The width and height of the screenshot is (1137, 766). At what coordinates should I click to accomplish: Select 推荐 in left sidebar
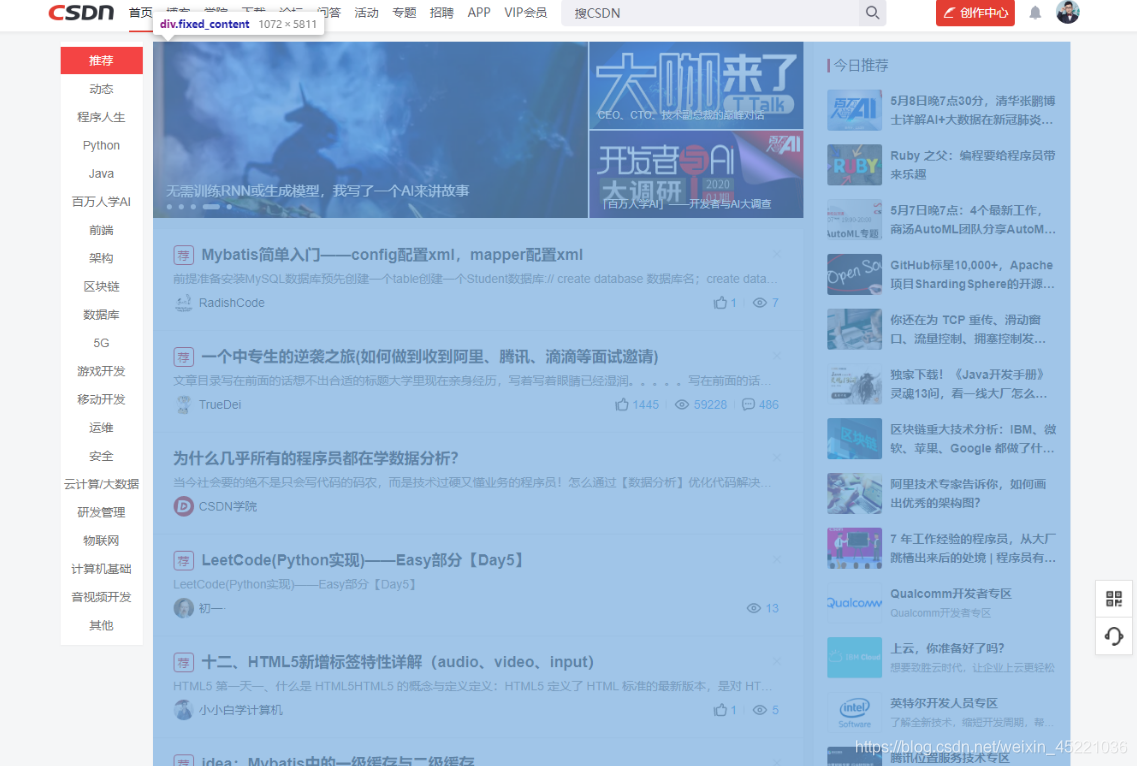click(x=102, y=60)
